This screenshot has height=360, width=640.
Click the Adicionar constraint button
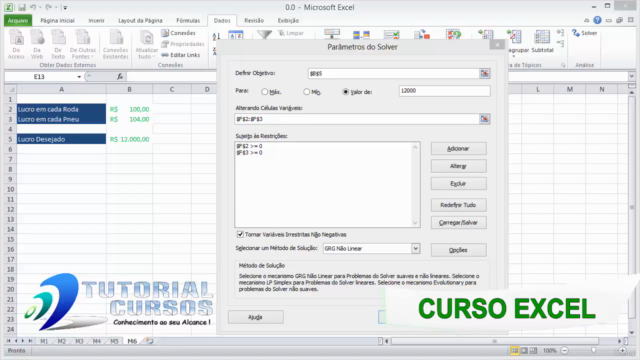pos(458,149)
